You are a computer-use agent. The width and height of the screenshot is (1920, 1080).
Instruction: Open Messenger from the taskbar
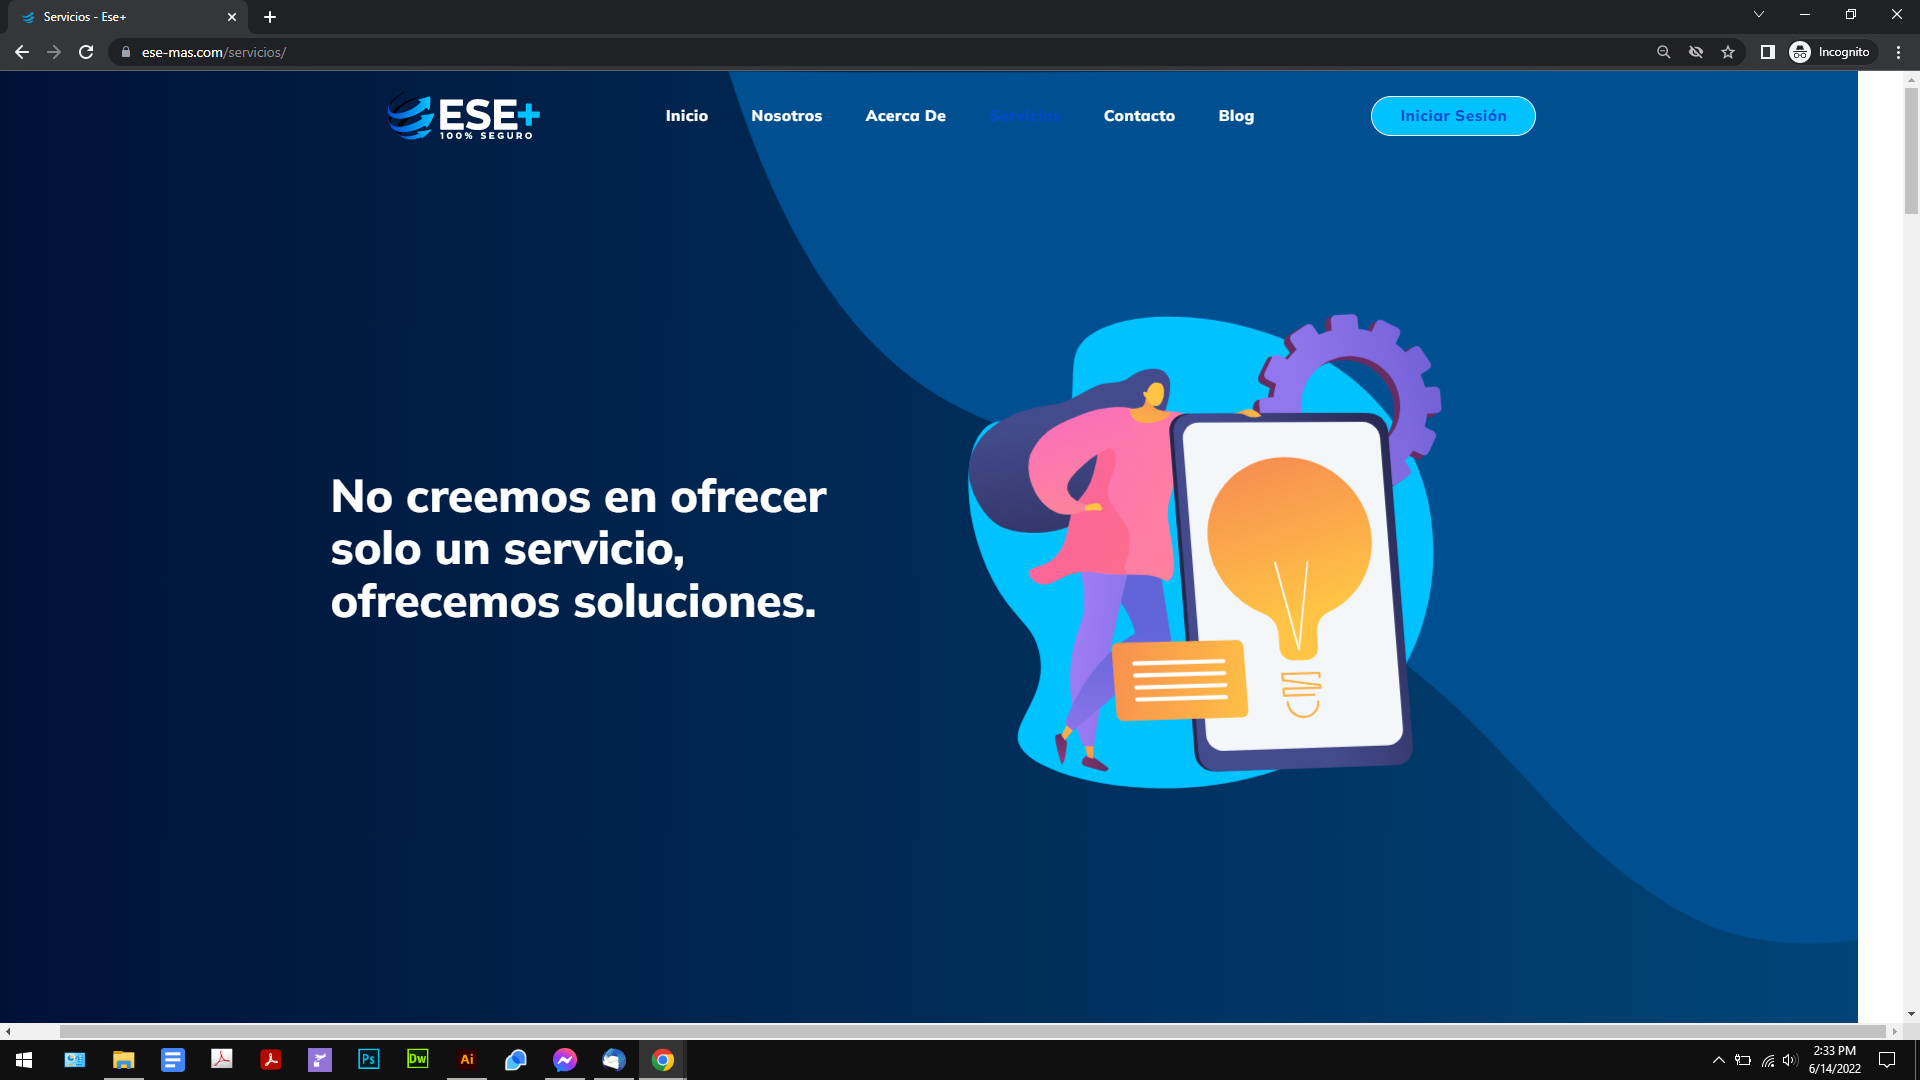click(564, 1059)
